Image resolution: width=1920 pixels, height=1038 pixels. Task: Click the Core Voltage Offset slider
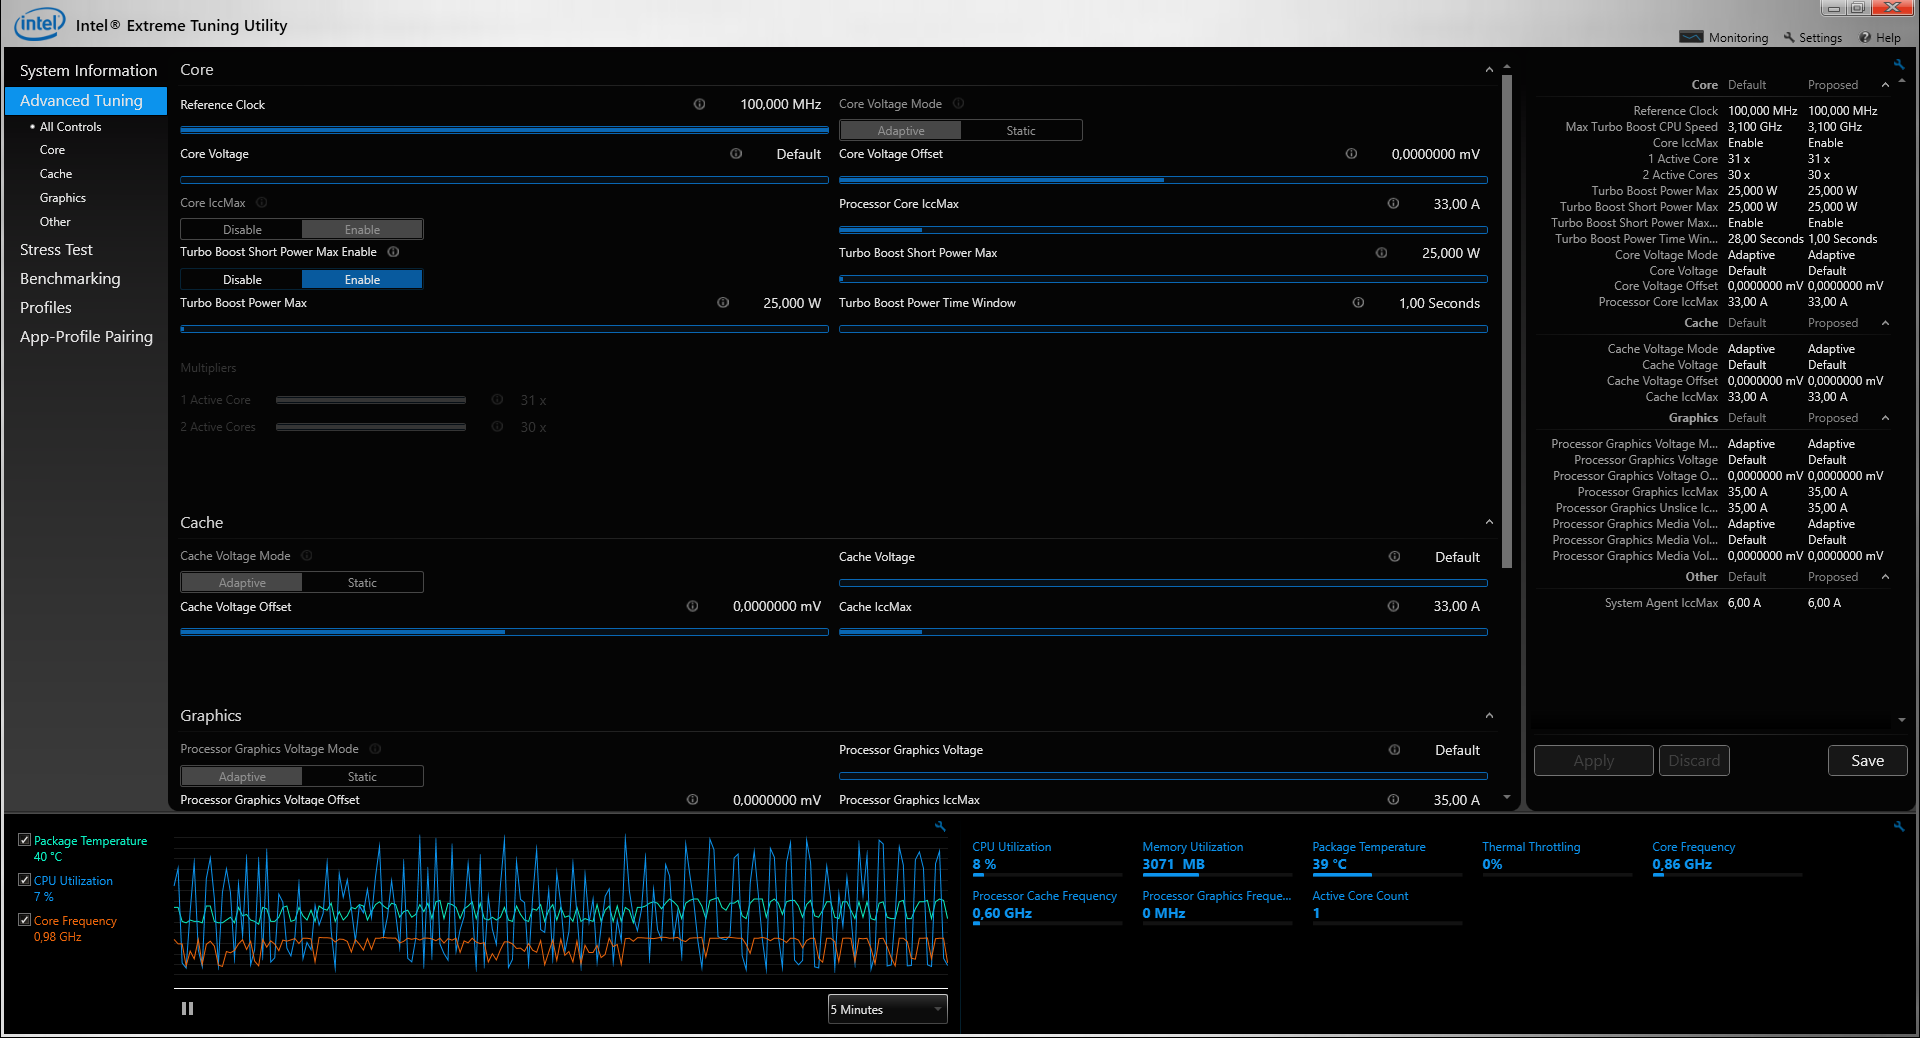(1162, 180)
